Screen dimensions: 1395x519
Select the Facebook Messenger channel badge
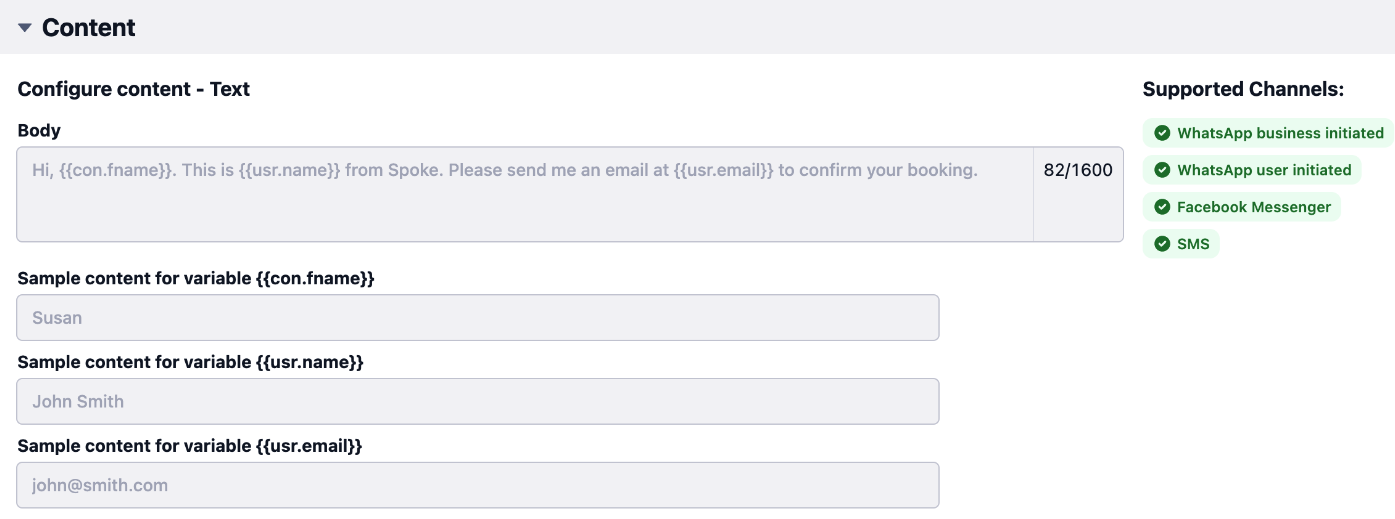click(1242, 207)
